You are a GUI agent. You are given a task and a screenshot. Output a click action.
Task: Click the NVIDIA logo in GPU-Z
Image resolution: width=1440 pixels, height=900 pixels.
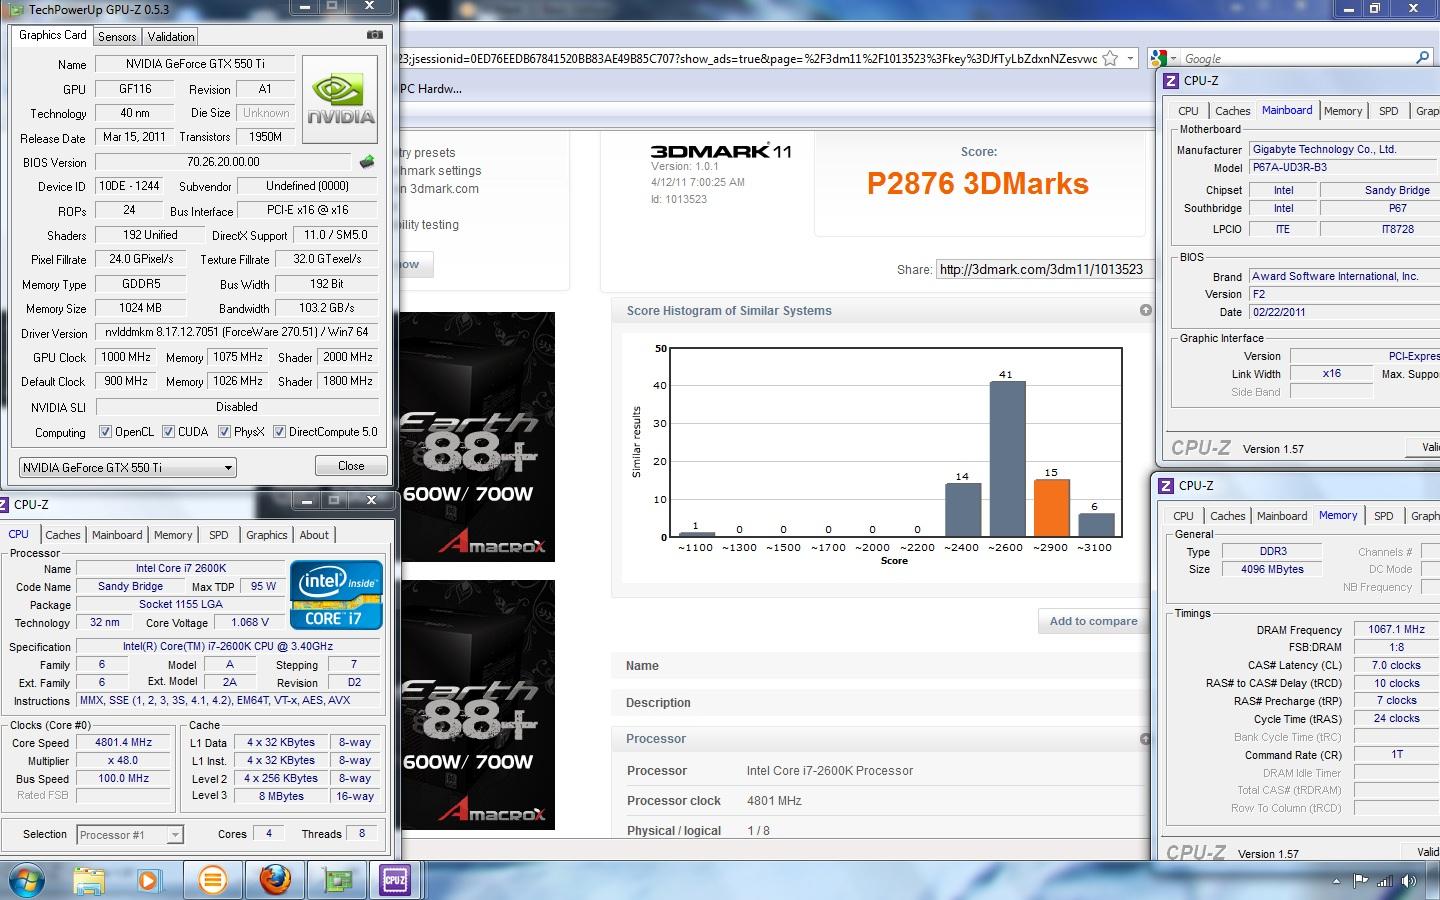pos(340,99)
